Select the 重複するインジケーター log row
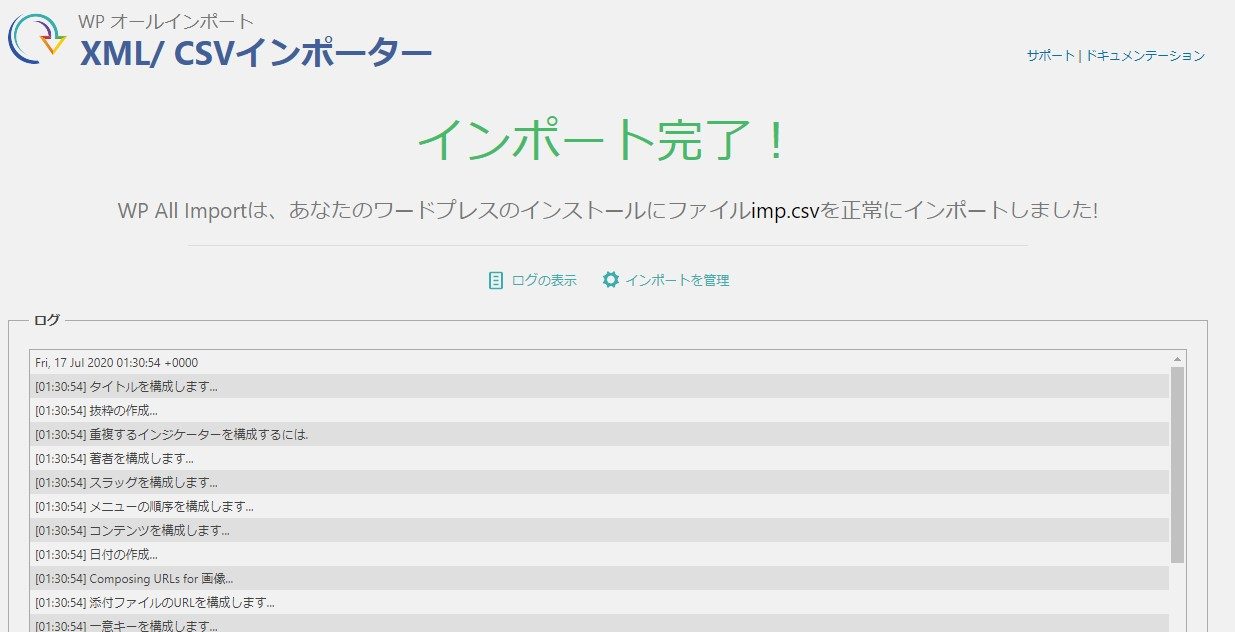The height and width of the screenshot is (632, 1235). (x=599, y=434)
